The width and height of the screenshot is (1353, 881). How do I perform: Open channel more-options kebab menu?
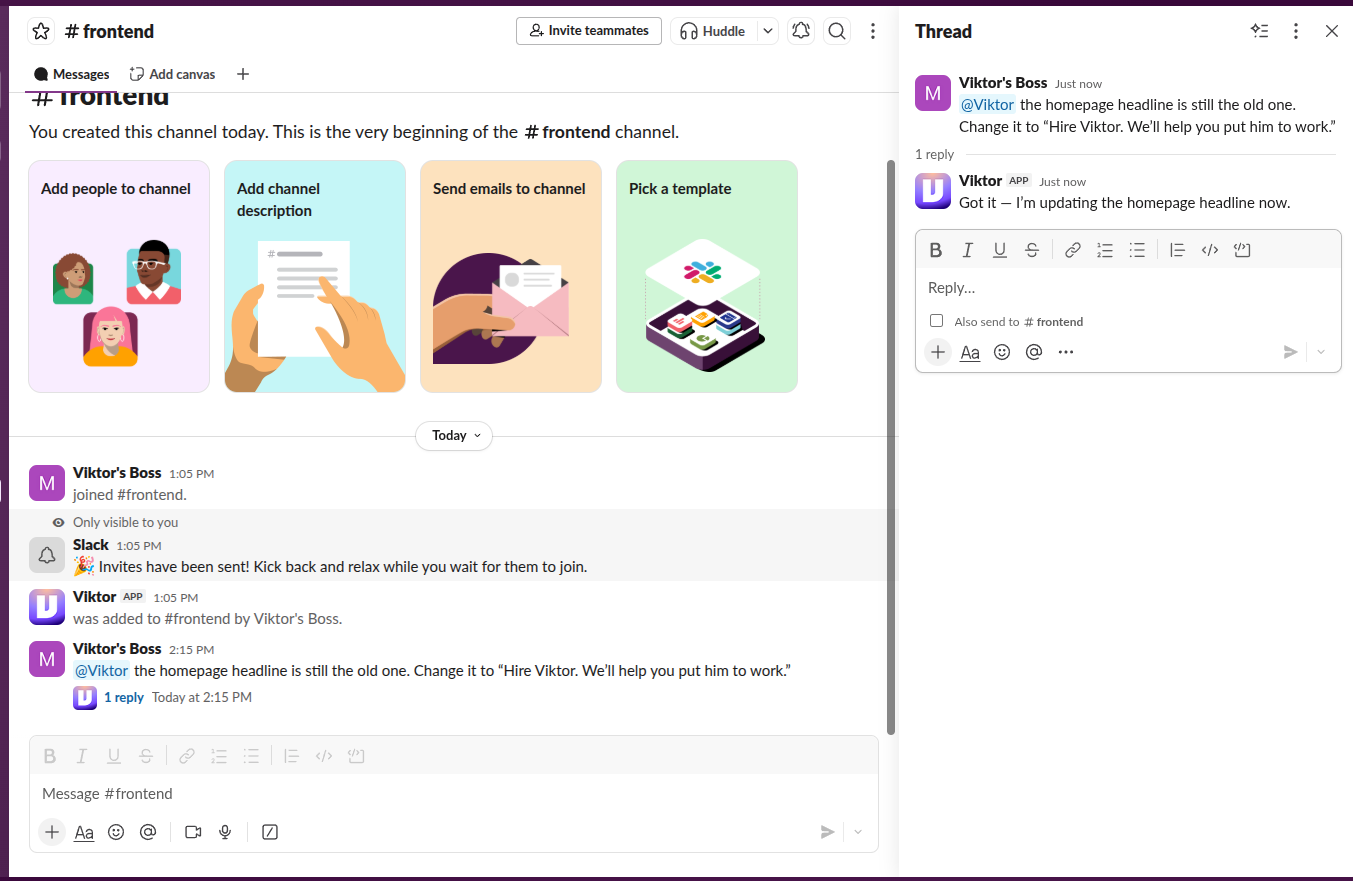[x=873, y=31]
